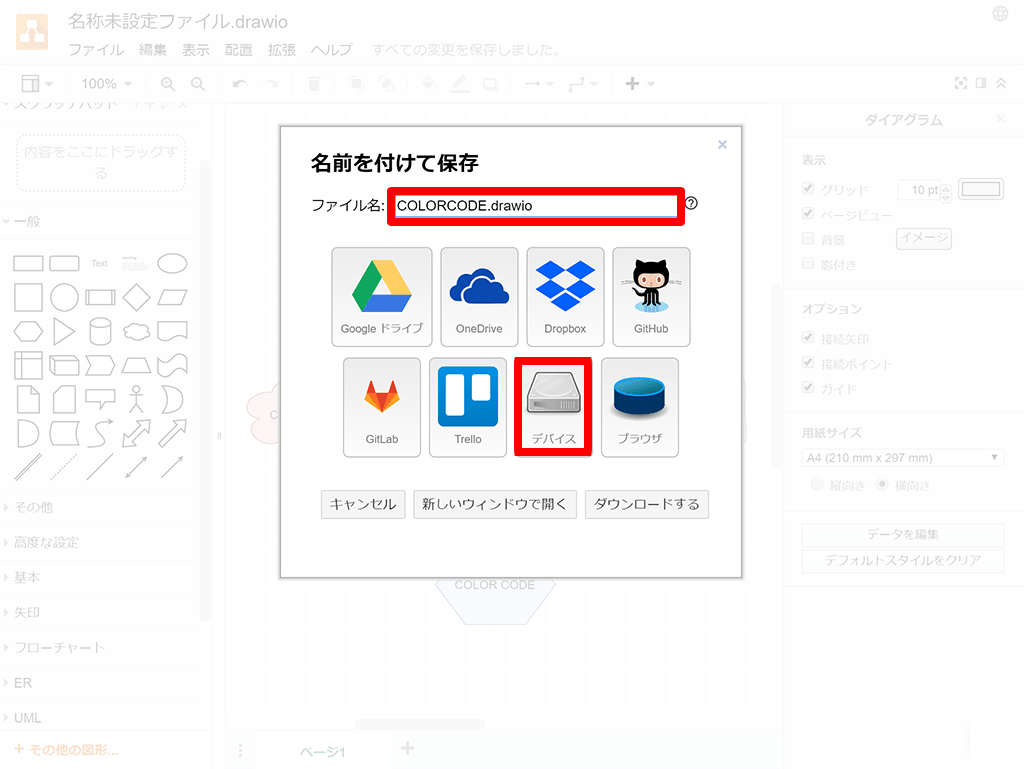Select デバイス (device) save option

pyautogui.click(x=553, y=407)
